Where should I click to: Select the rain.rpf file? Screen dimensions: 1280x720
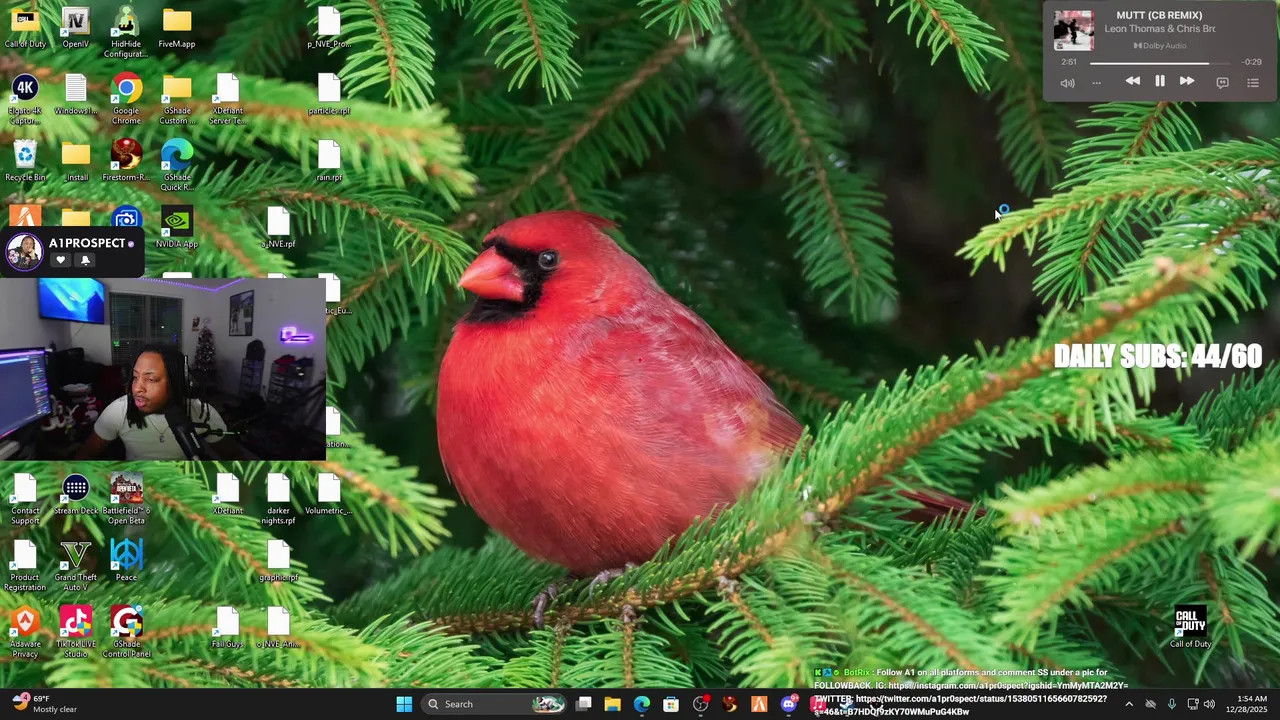tap(329, 161)
